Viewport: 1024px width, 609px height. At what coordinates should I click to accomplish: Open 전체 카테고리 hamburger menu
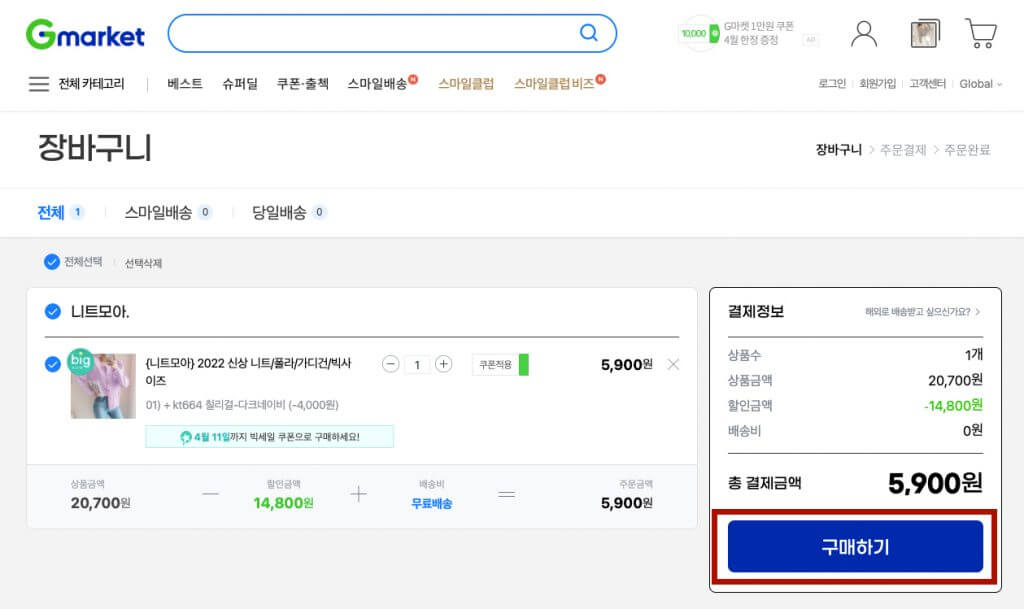(39, 84)
